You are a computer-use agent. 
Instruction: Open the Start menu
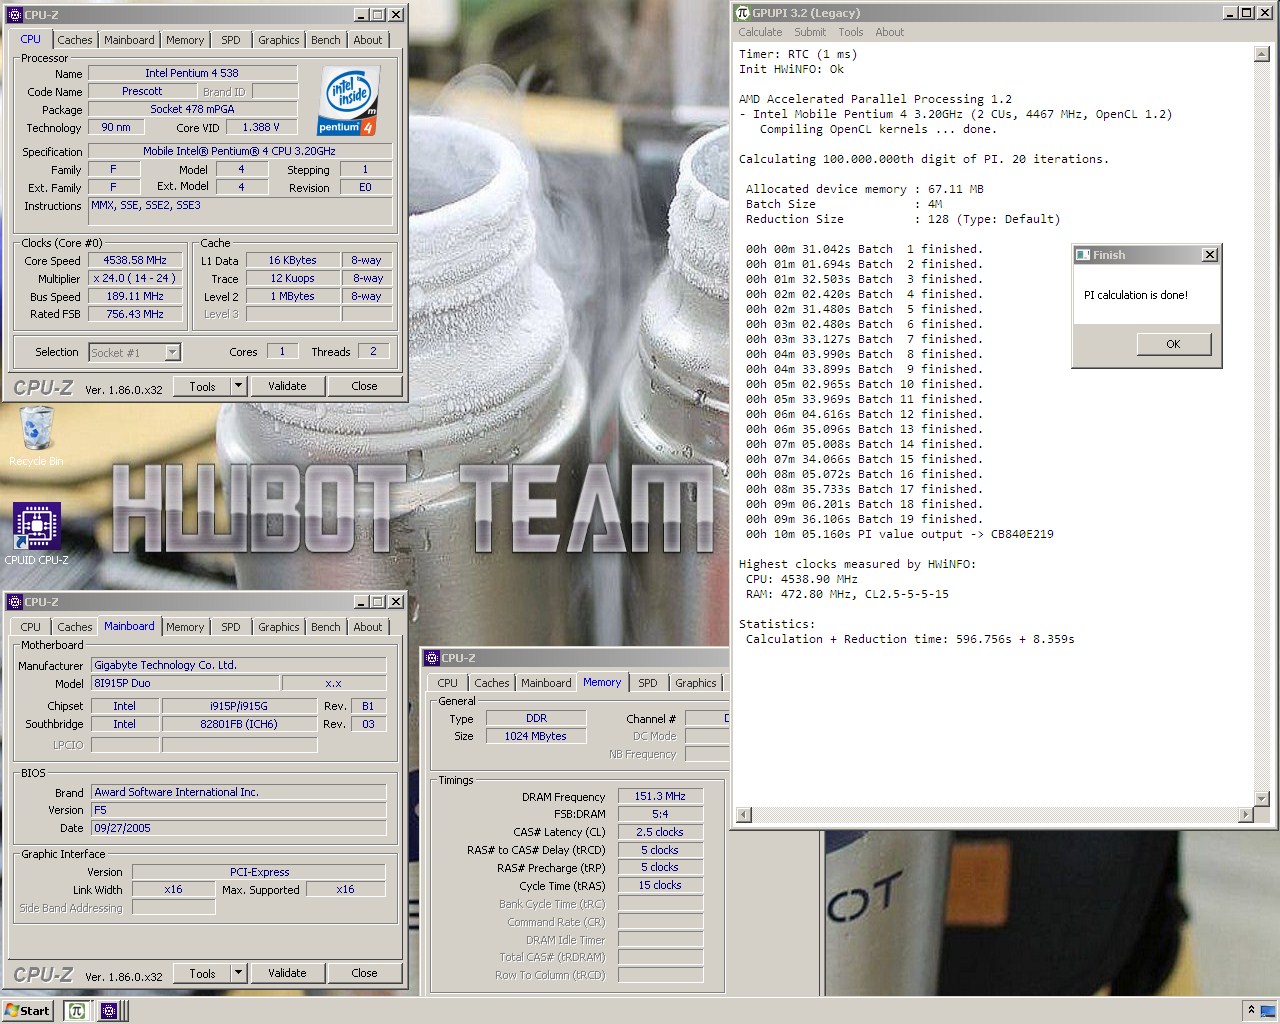pos(27,1011)
